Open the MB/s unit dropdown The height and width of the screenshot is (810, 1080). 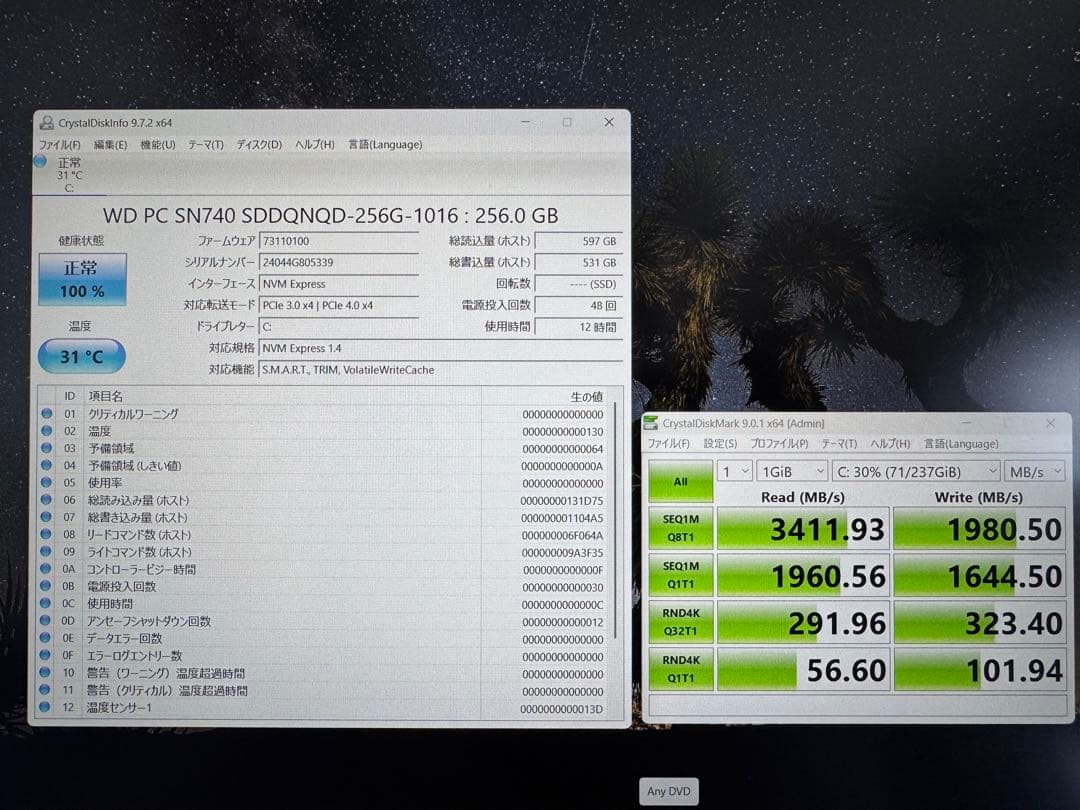[x=1035, y=470]
